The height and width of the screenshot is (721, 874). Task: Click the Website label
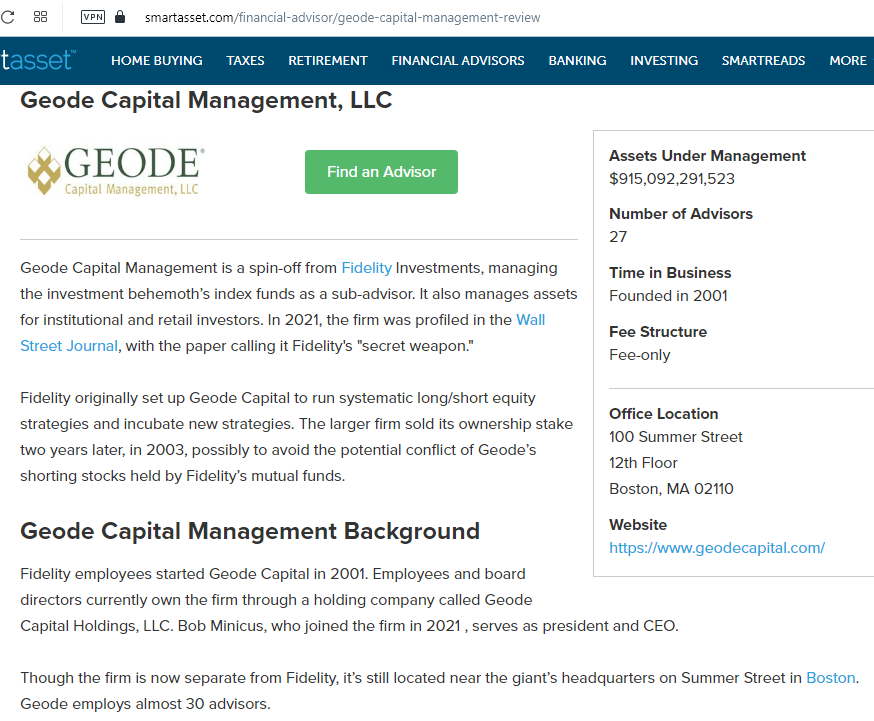638,525
